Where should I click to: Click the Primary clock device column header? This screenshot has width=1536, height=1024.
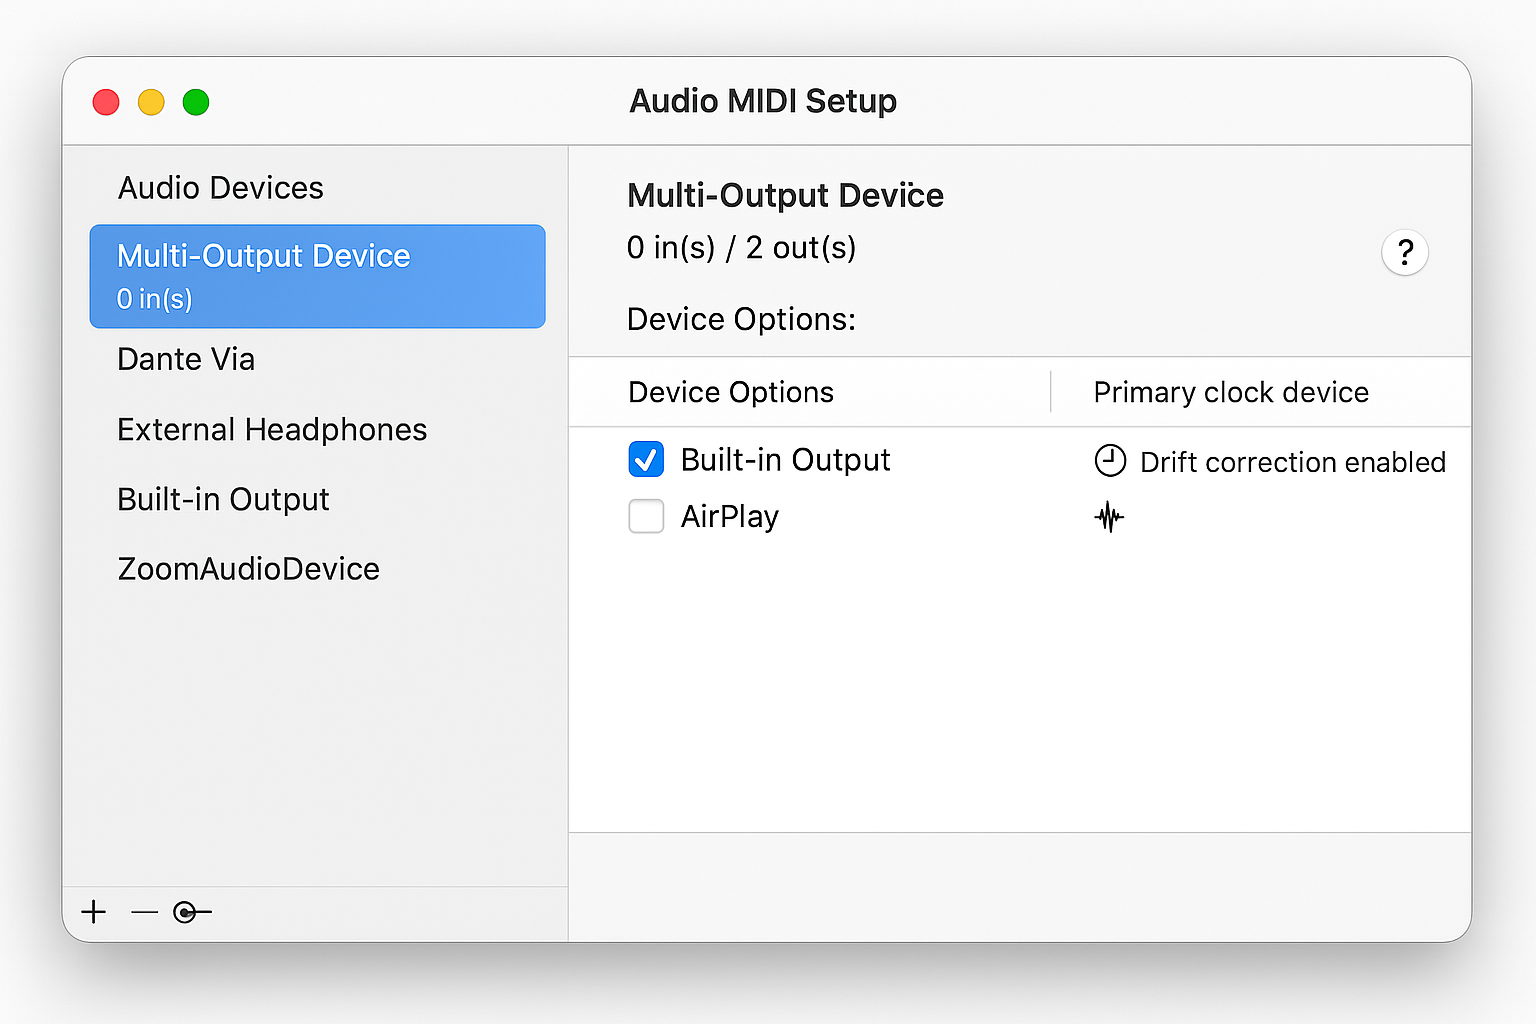1231,392
